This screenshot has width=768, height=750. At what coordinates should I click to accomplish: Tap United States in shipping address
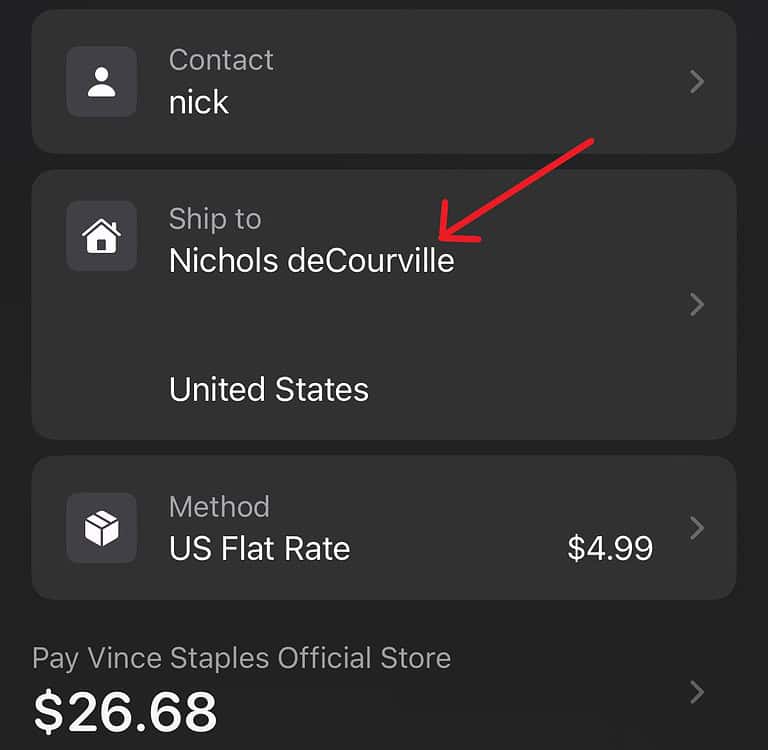pyautogui.click(x=268, y=389)
